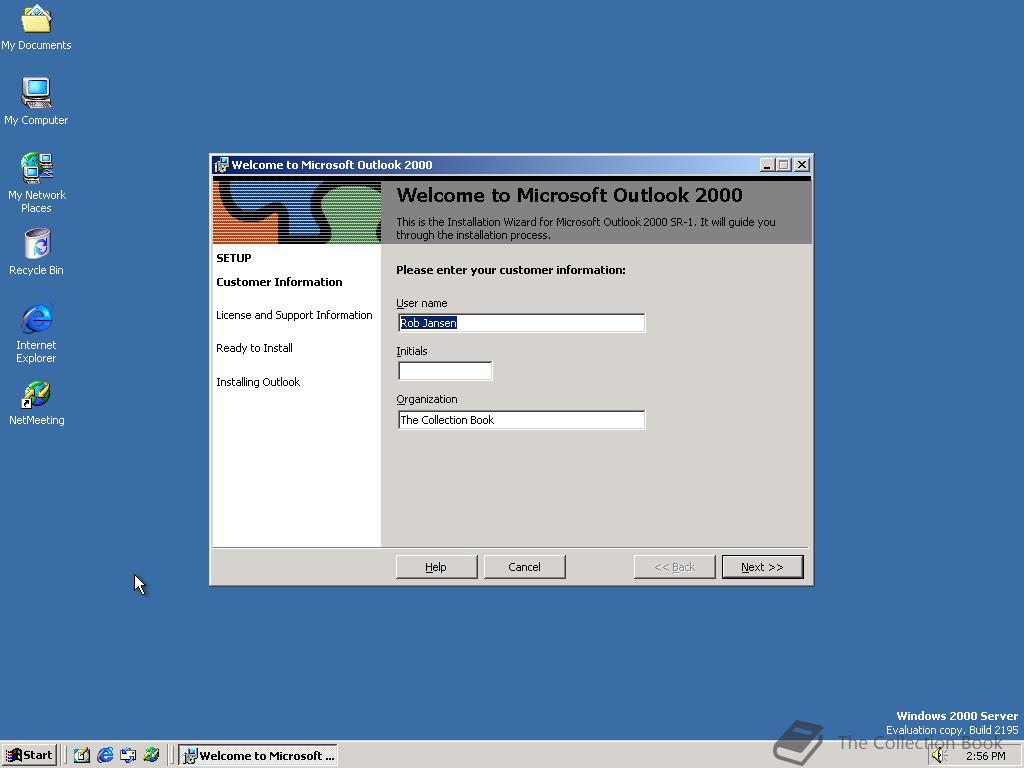
Task: Open My Computer desktop icon
Action: (x=36, y=101)
